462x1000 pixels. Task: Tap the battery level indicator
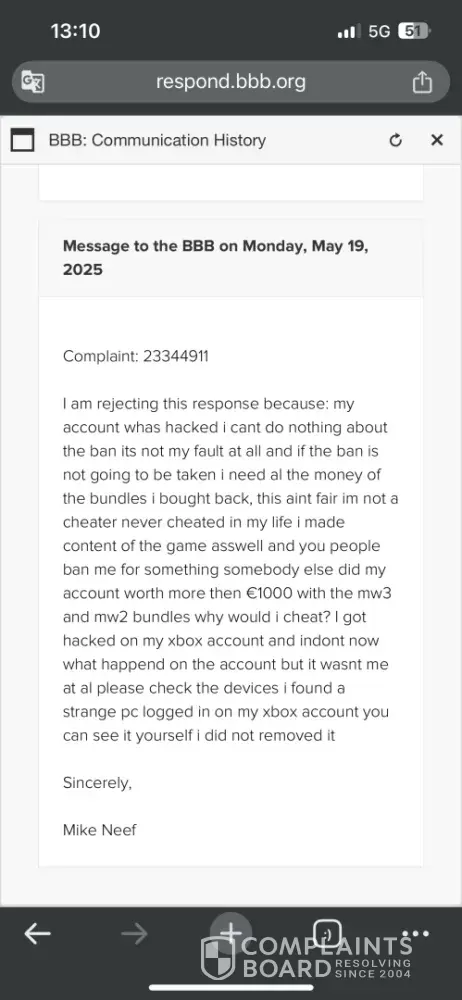point(414,31)
